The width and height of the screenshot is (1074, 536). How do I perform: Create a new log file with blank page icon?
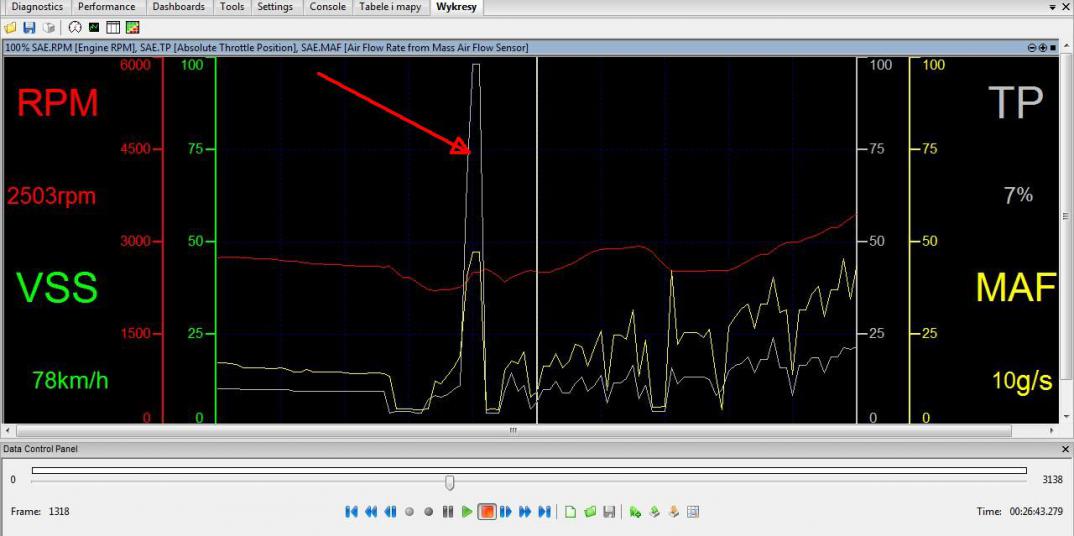tap(570, 512)
